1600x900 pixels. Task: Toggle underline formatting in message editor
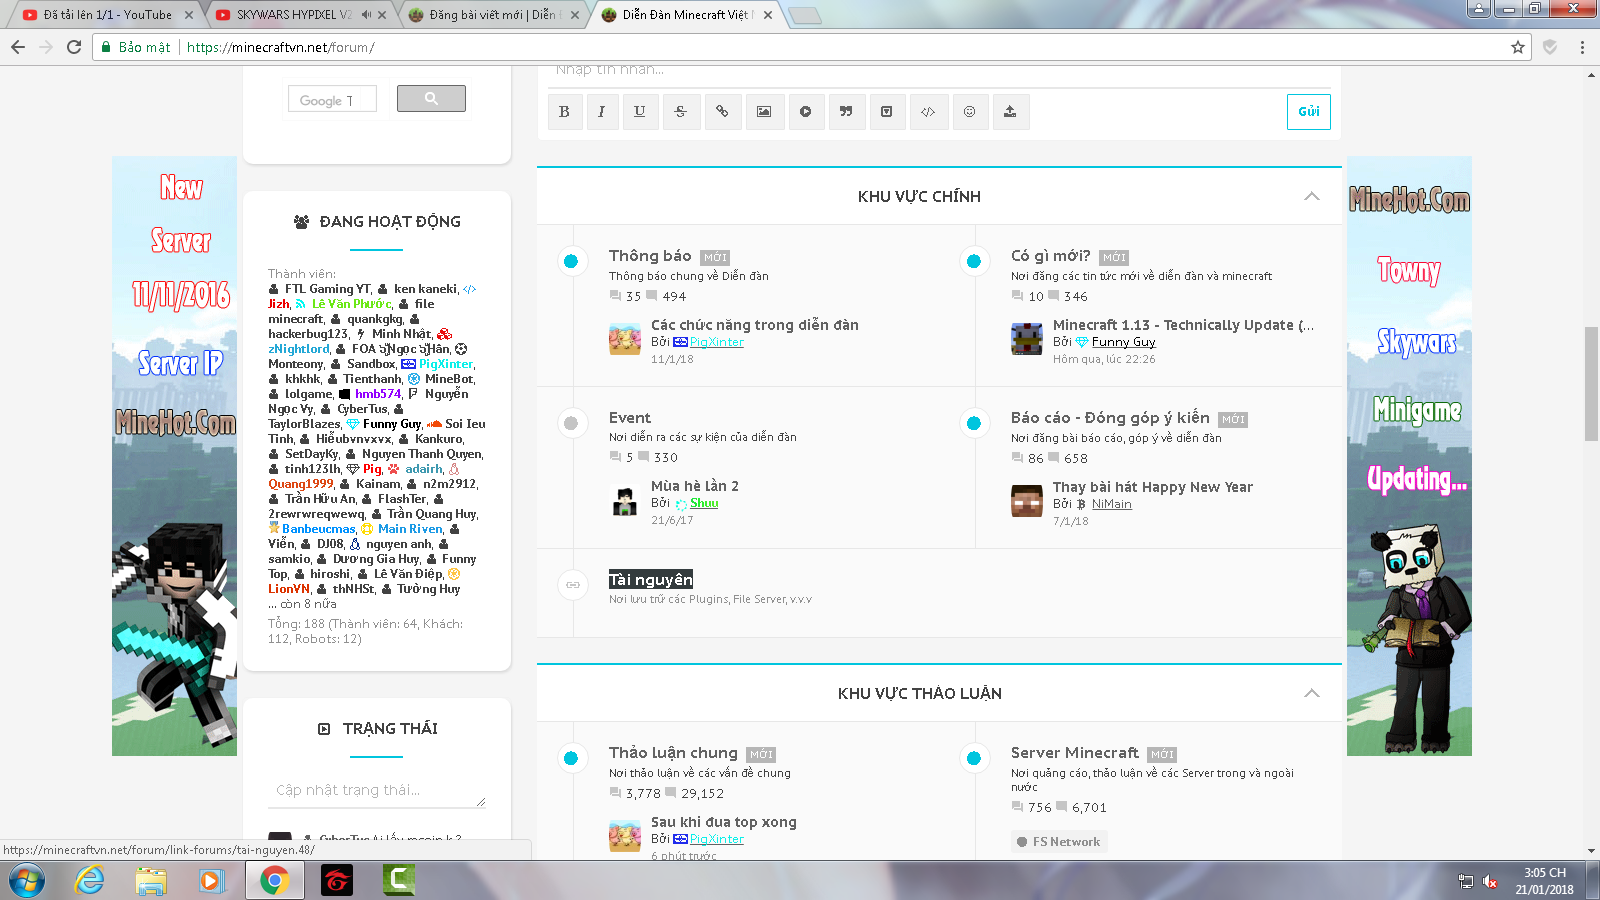click(x=640, y=112)
